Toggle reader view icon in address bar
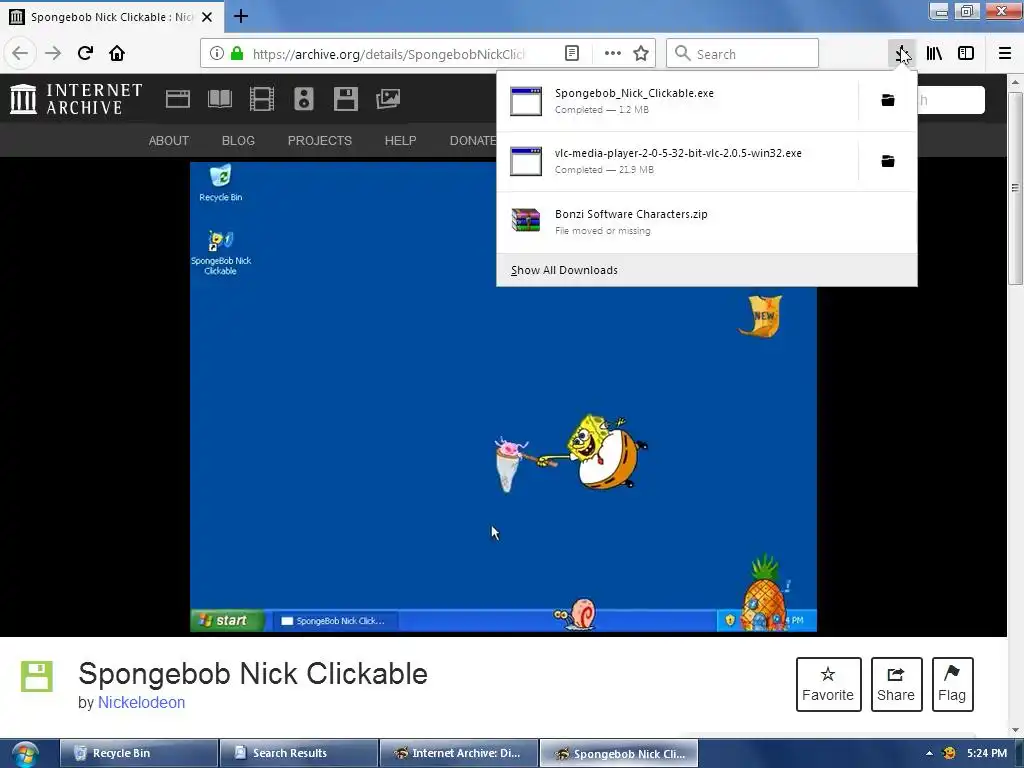The height and width of the screenshot is (768, 1024). tap(571, 54)
